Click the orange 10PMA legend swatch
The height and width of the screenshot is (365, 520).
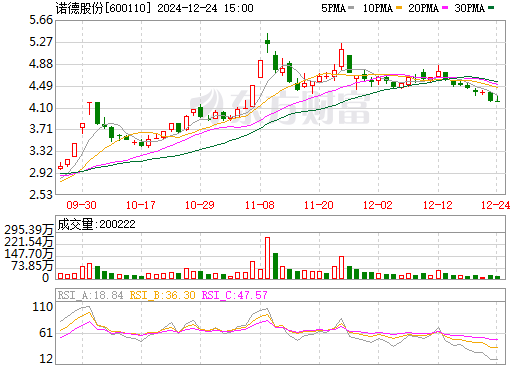399,7
